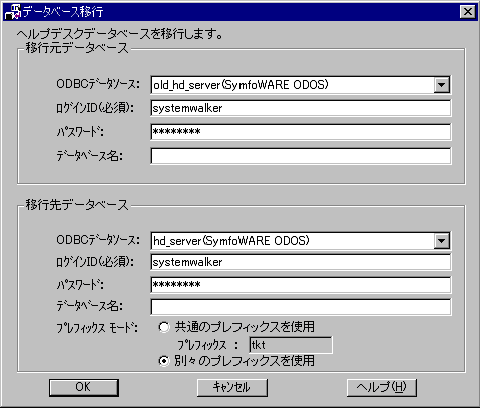The image size is (480, 408).
Task: Select 別々のプレフィックスを使用 radio button
Action: tap(164, 361)
